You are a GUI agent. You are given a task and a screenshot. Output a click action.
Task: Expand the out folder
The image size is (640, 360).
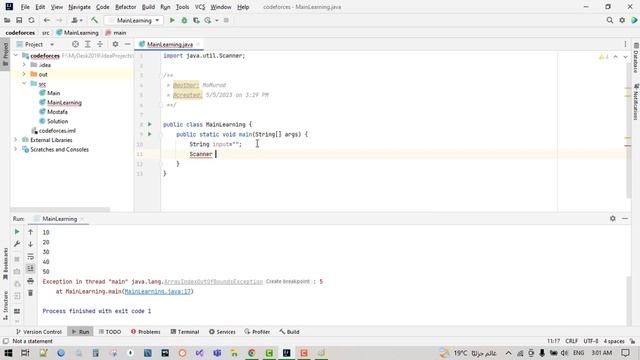tap(24, 74)
